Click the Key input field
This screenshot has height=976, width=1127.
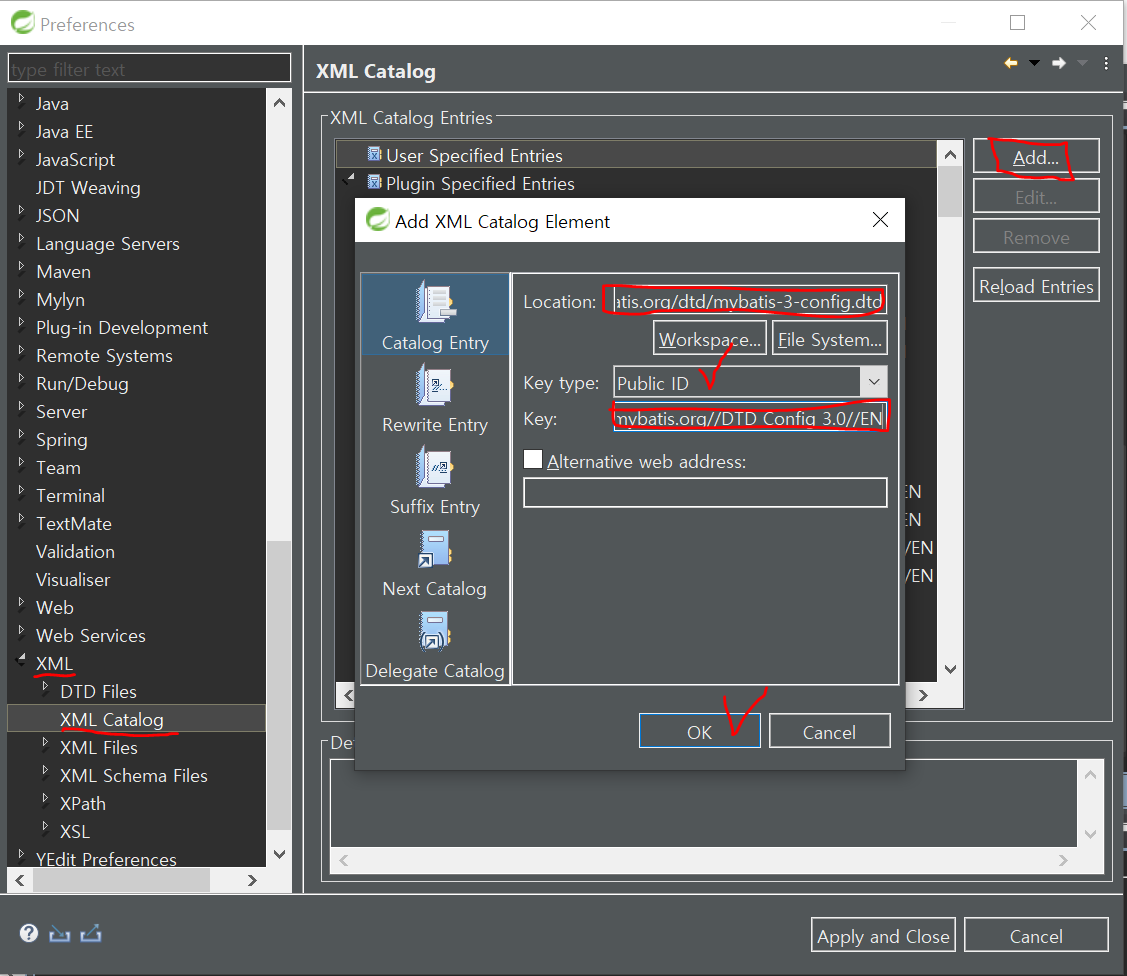click(x=750, y=418)
